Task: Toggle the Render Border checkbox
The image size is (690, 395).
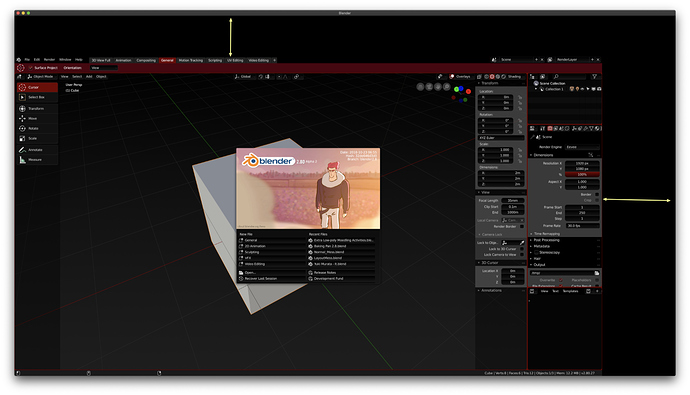Action: coord(522,227)
